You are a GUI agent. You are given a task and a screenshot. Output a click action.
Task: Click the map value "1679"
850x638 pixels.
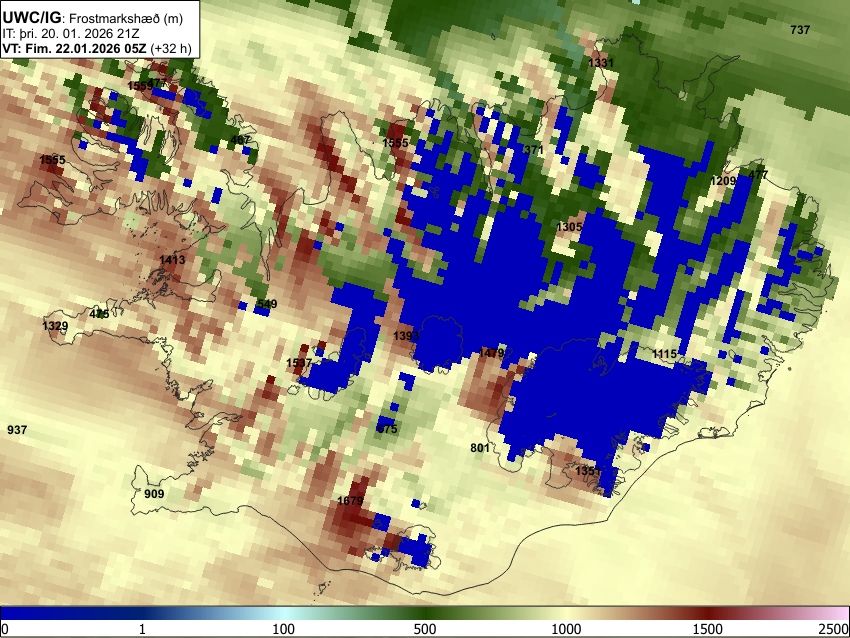350,500
